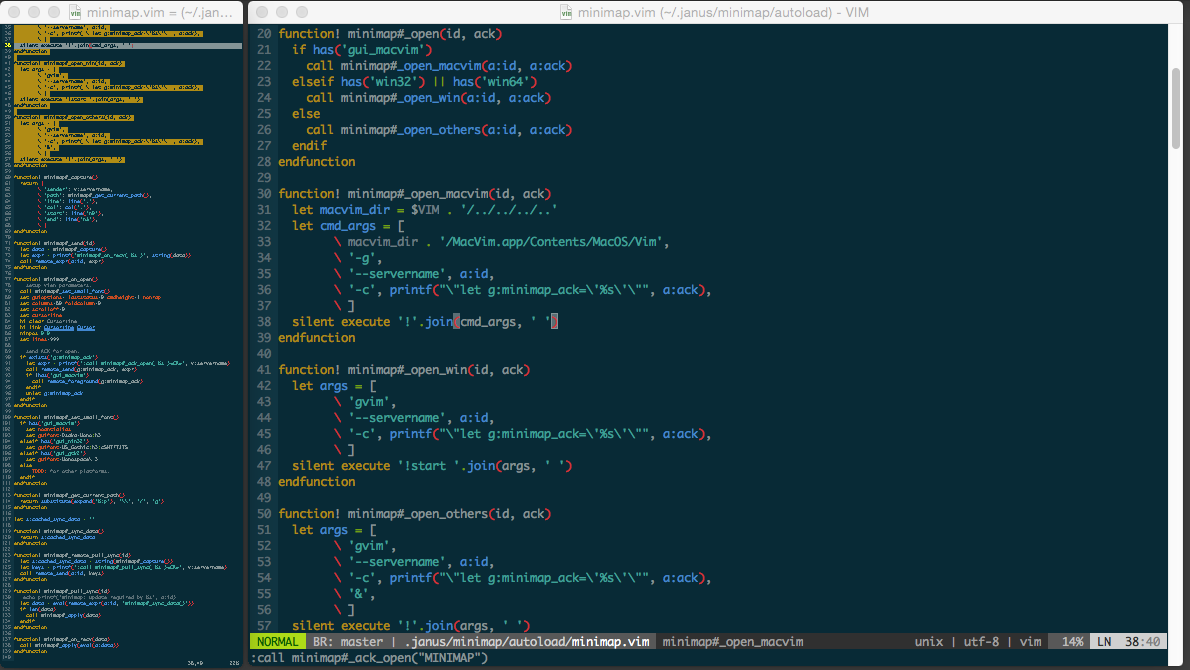Click 'endfunction' on line 48
This screenshot has height=670, width=1190.
tap(316, 482)
